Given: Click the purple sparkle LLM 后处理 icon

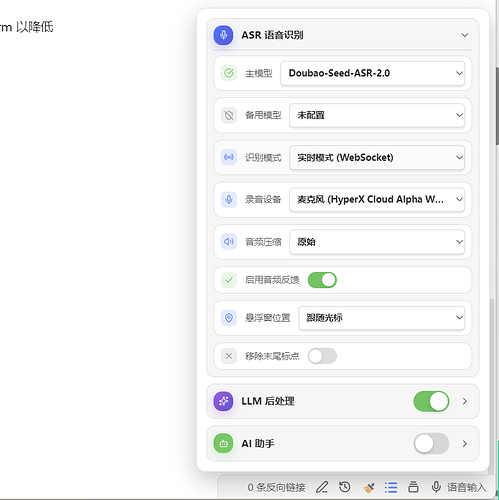Looking at the screenshot, I should (x=223, y=401).
